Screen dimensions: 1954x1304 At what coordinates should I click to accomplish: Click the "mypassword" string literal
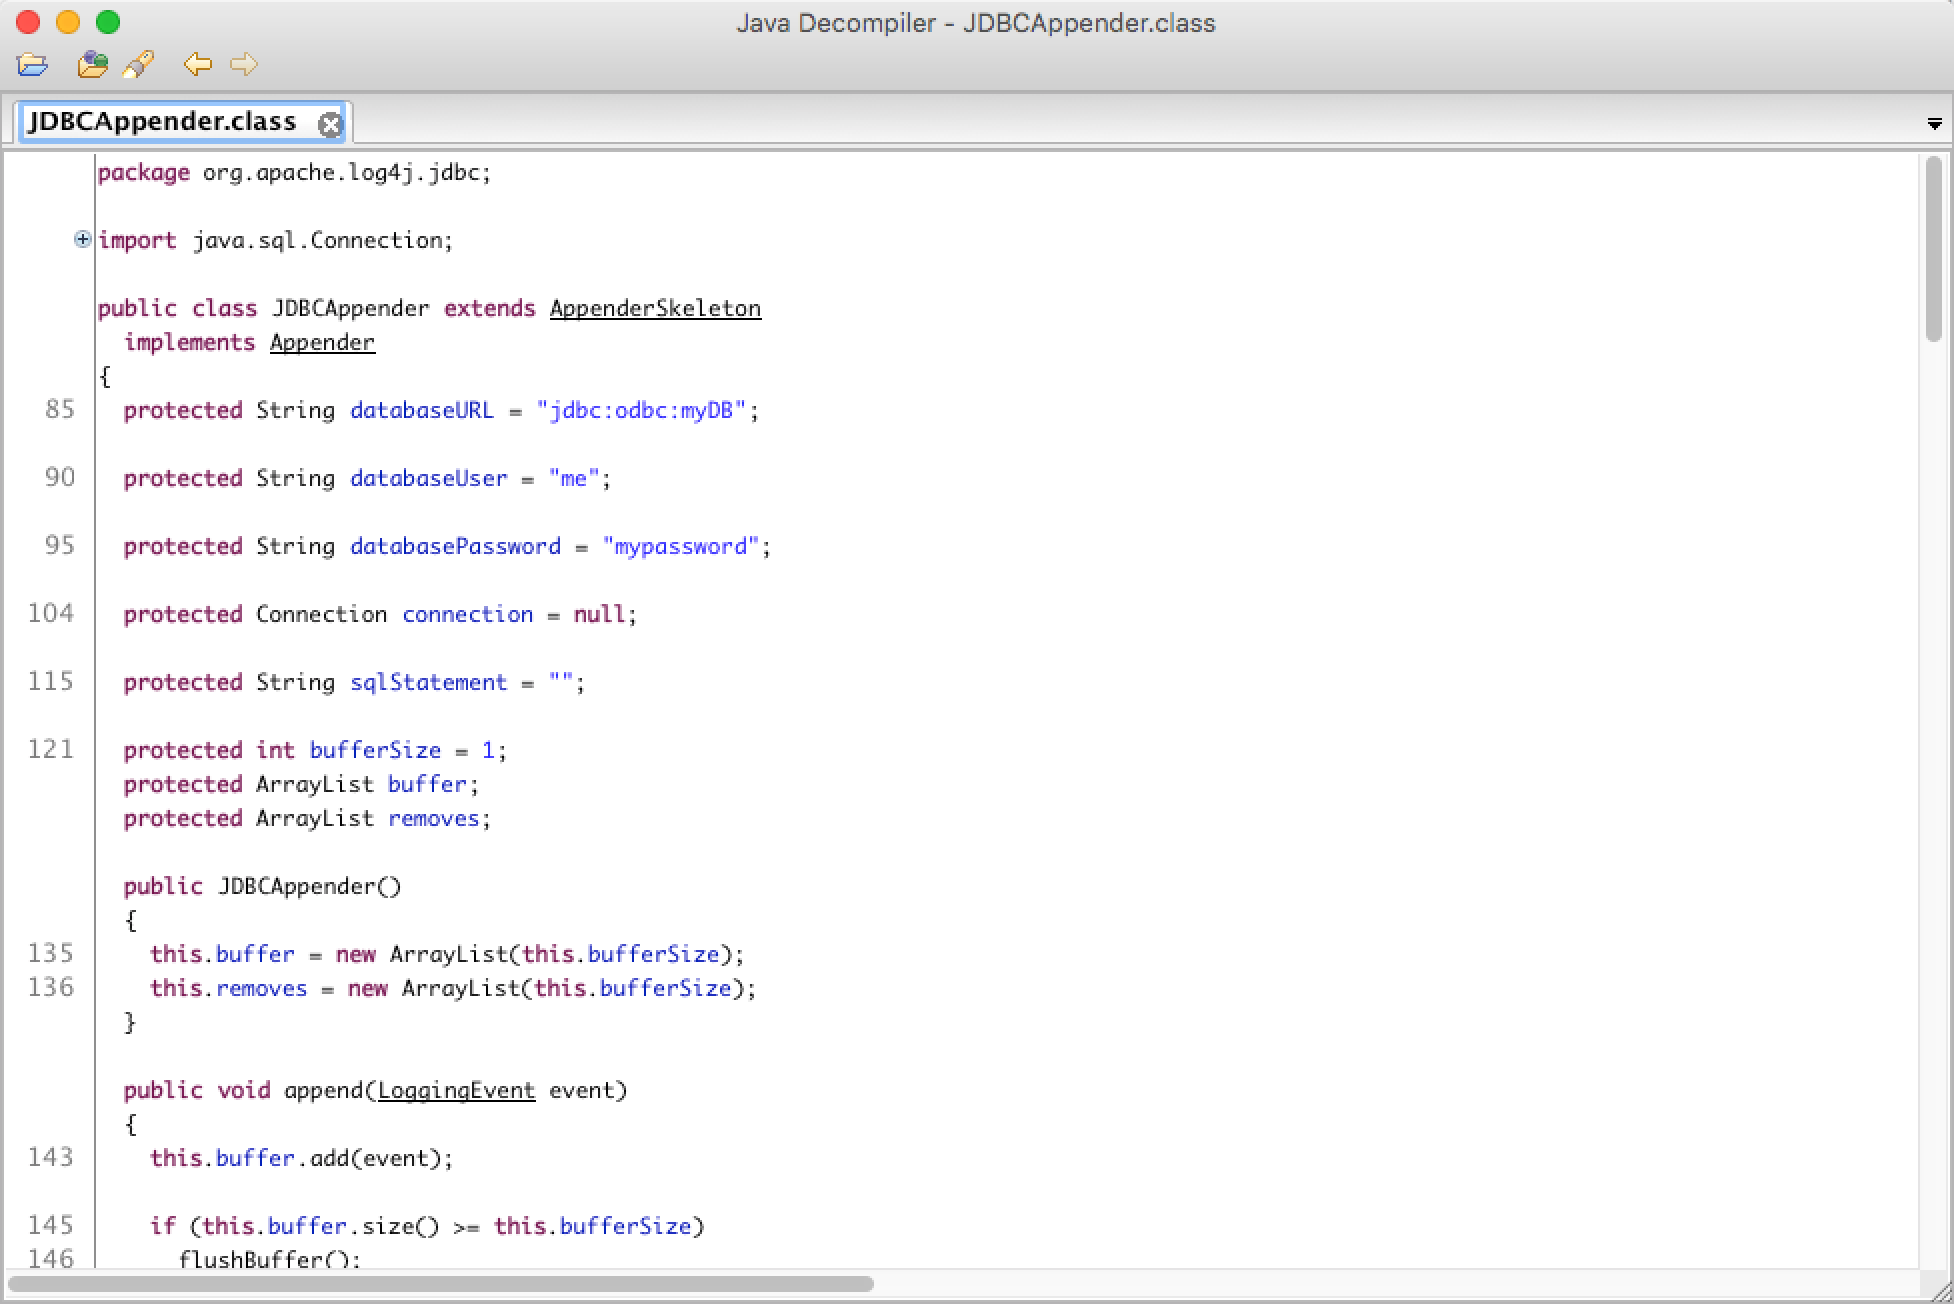click(680, 546)
